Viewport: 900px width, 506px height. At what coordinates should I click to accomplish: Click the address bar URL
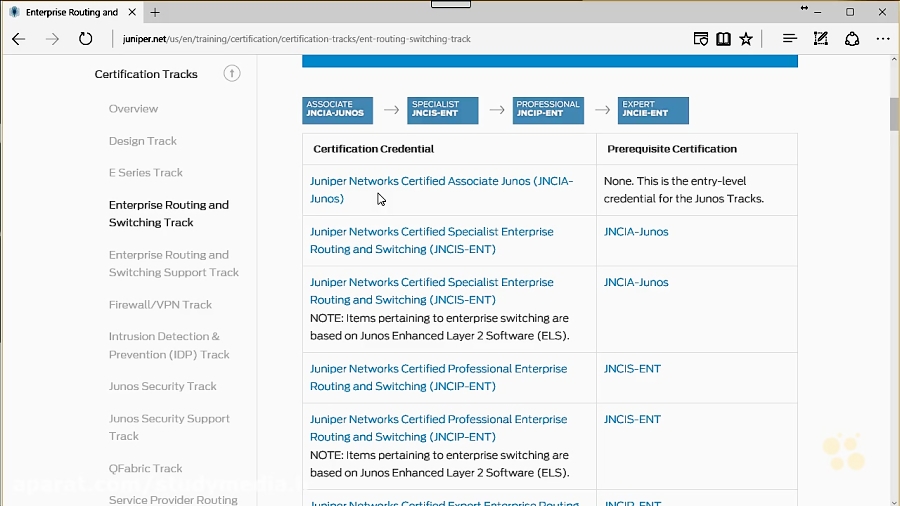[297, 39]
